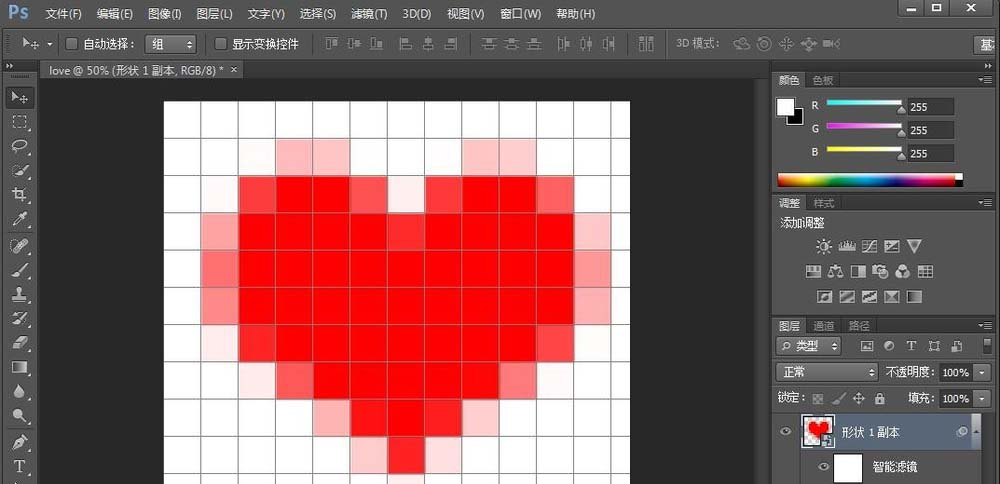The width and height of the screenshot is (1000, 484).
Task: Filter layers by Type layers (T icon)
Action: pyautogui.click(x=911, y=346)
